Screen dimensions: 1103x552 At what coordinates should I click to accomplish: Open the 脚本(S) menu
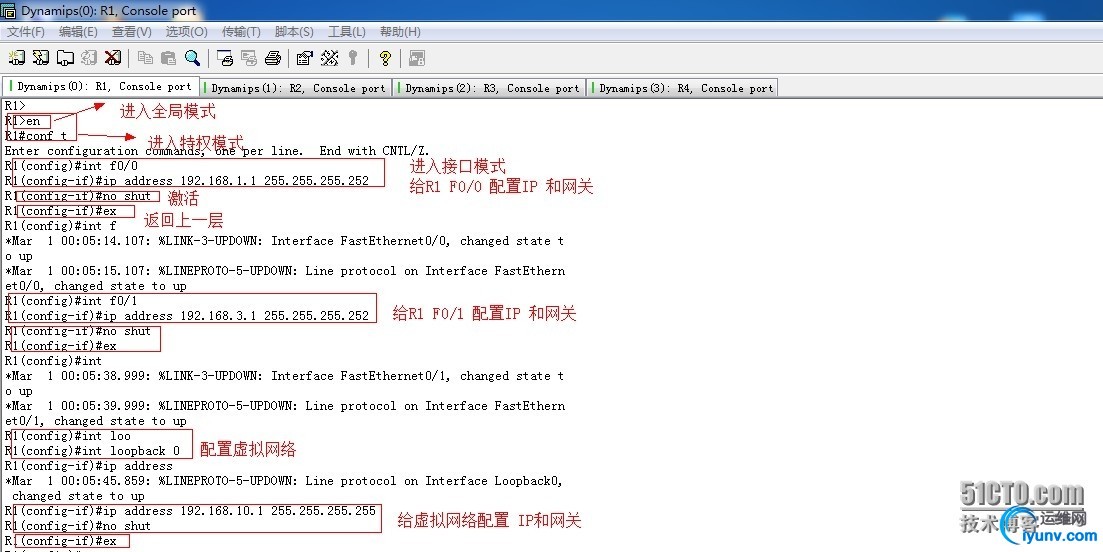click(294, 32)
